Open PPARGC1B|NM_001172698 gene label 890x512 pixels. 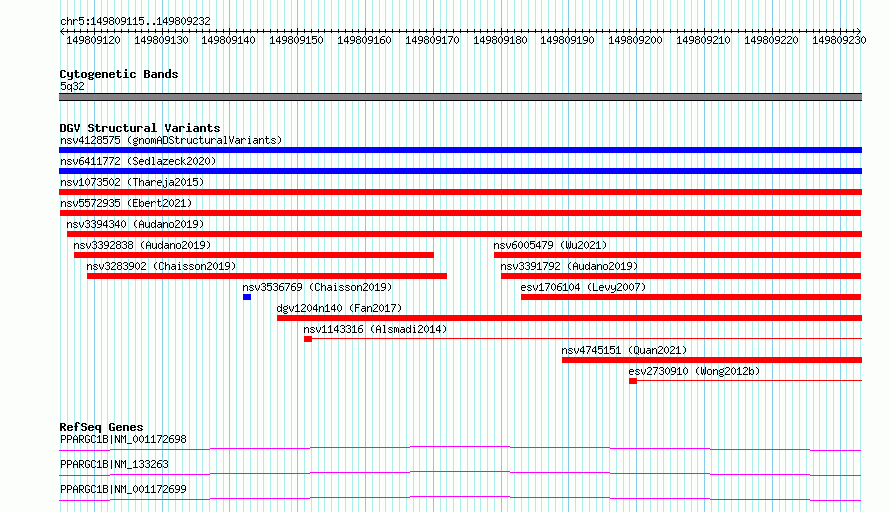(x=123, y=439)
